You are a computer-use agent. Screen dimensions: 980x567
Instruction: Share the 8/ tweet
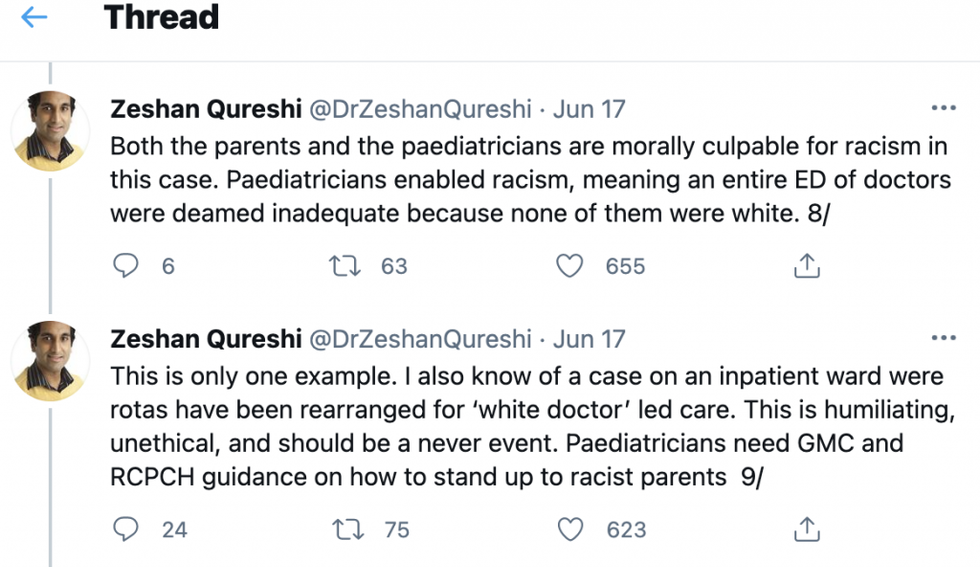click(806, 266)
